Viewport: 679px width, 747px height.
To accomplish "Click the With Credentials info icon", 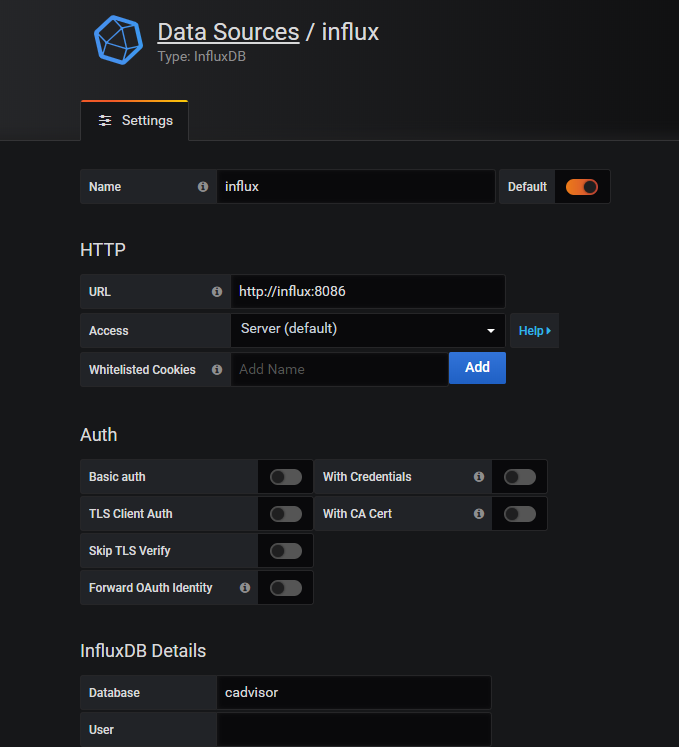I will [479, 476].
